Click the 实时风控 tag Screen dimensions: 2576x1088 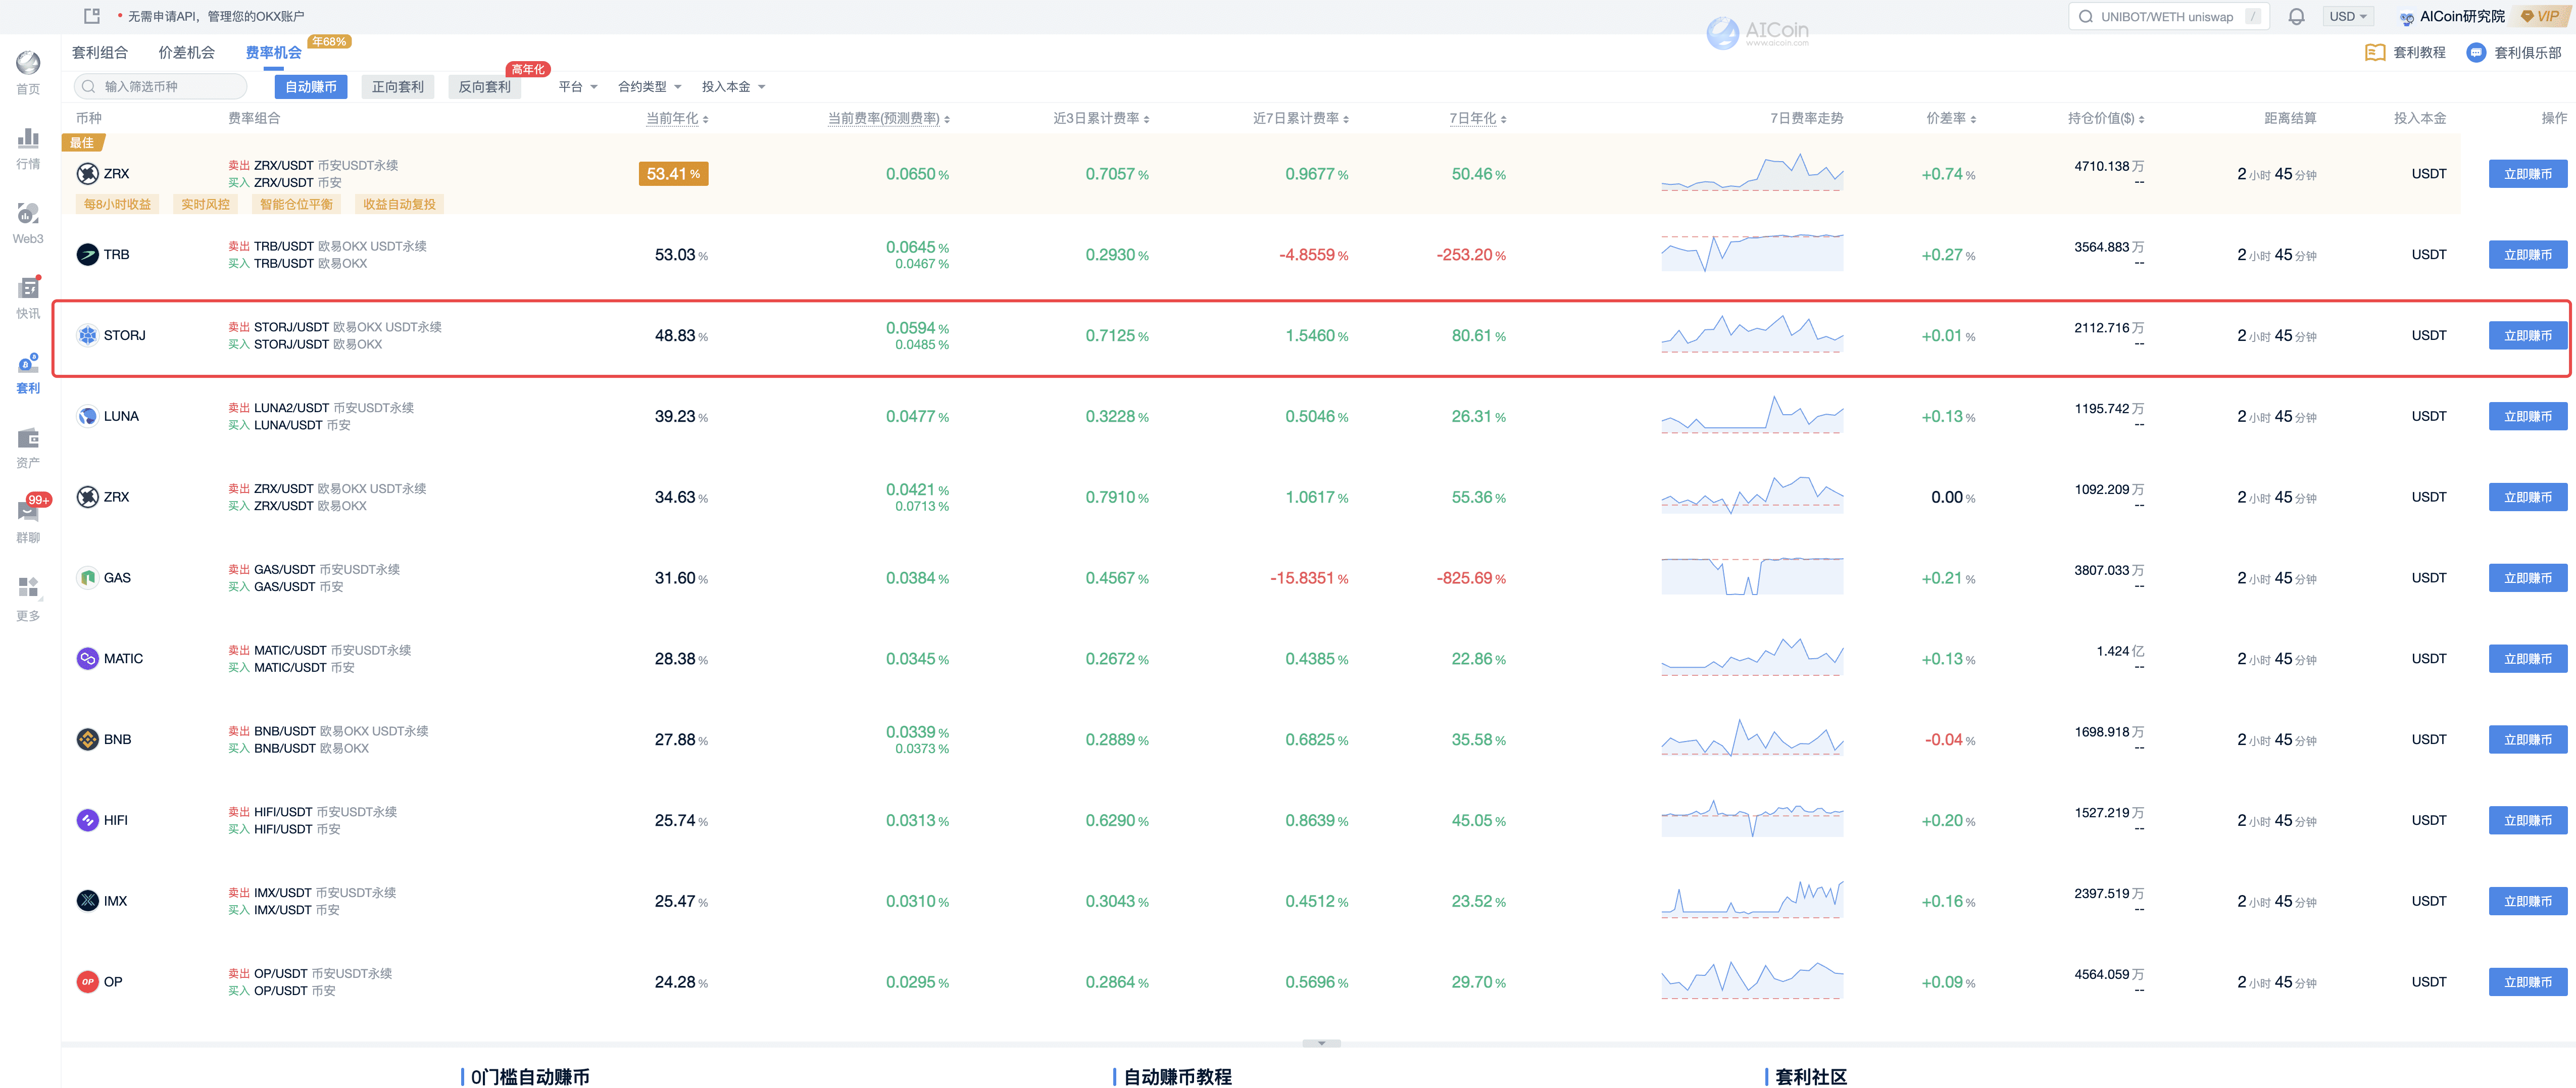[x=205, y=205]
